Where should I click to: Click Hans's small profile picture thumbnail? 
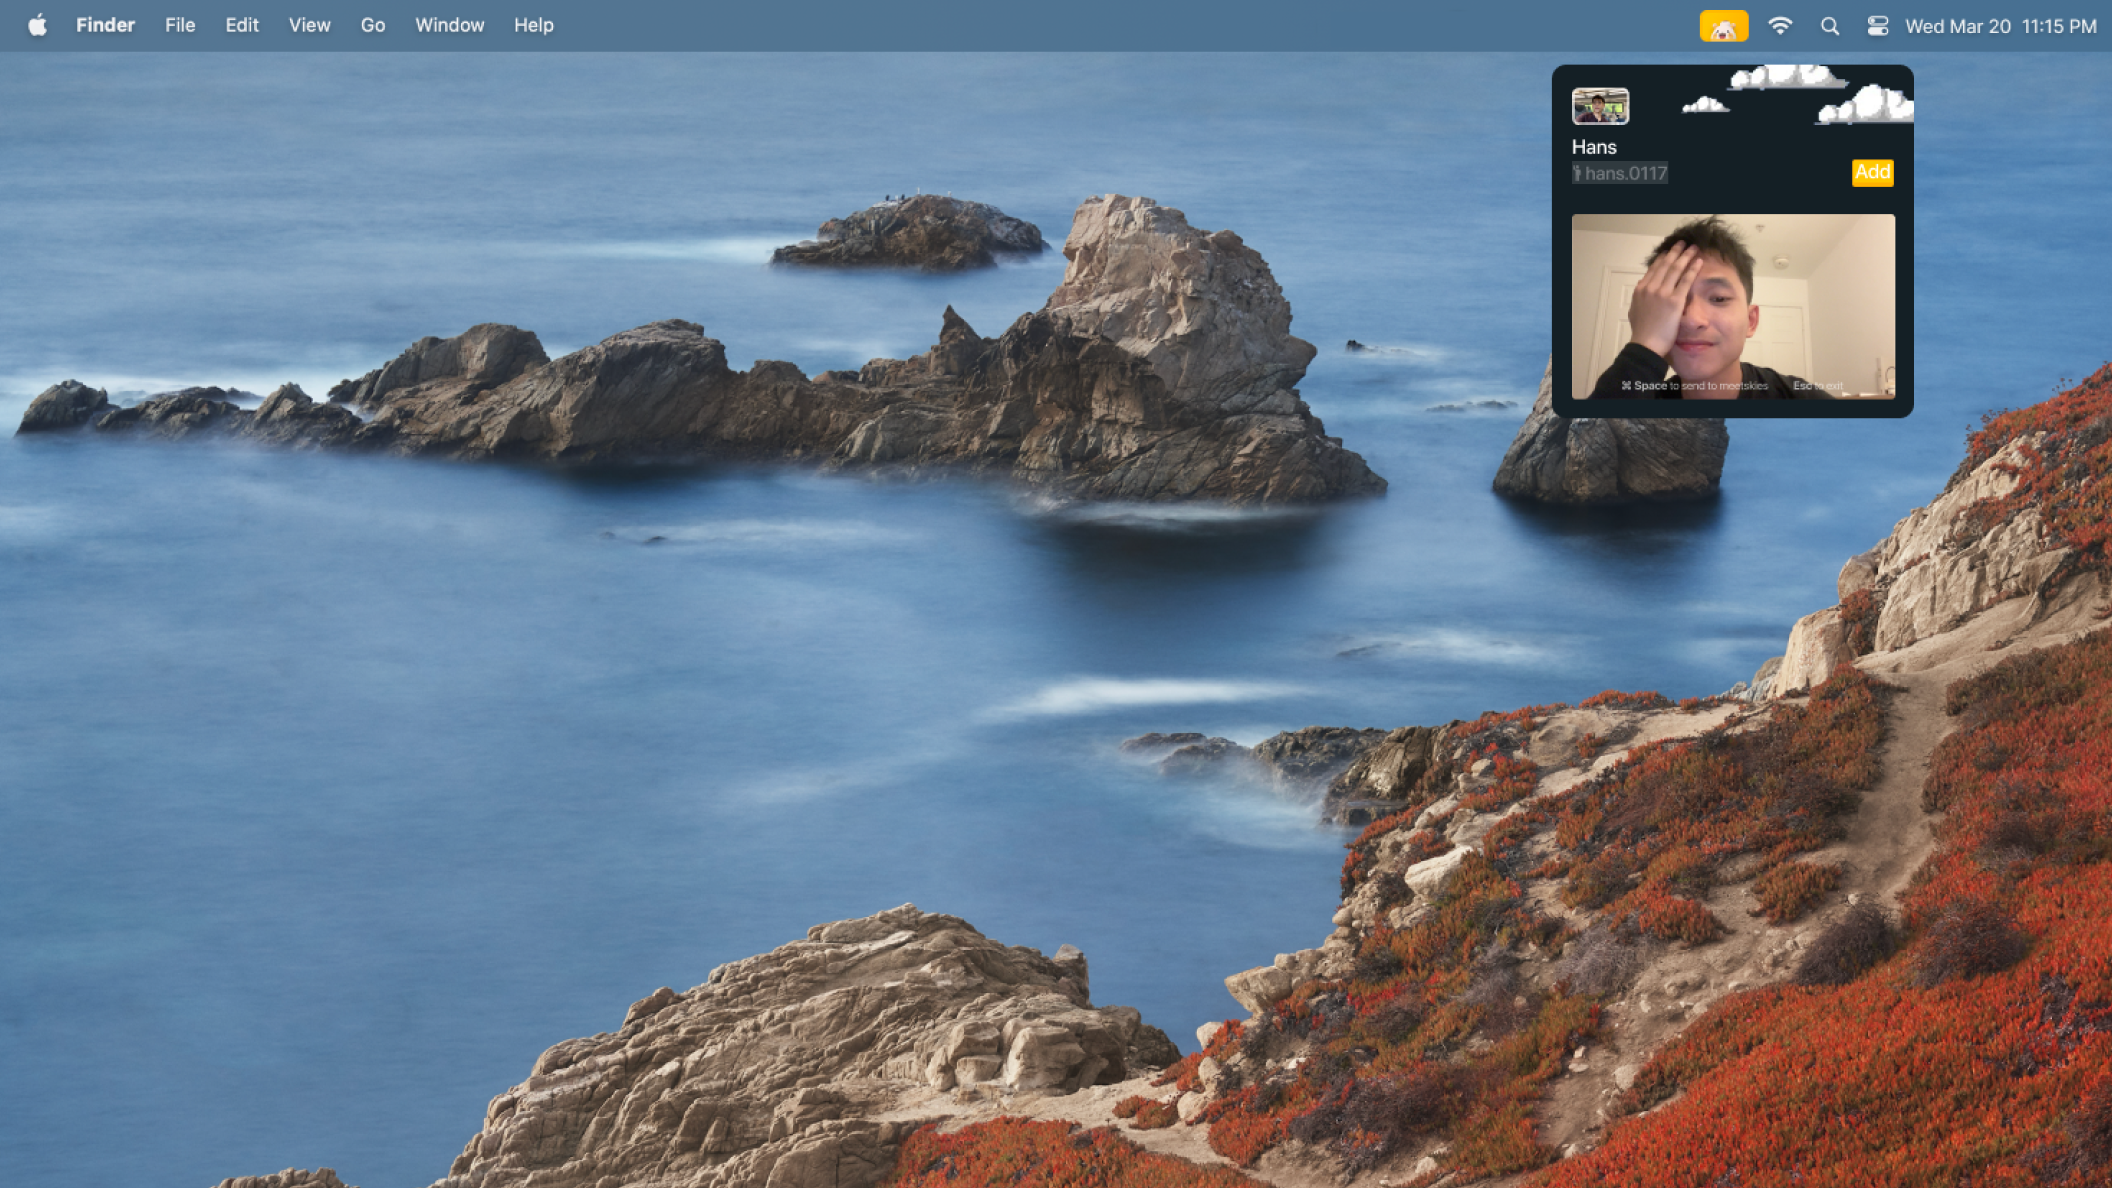(1600, 106)
